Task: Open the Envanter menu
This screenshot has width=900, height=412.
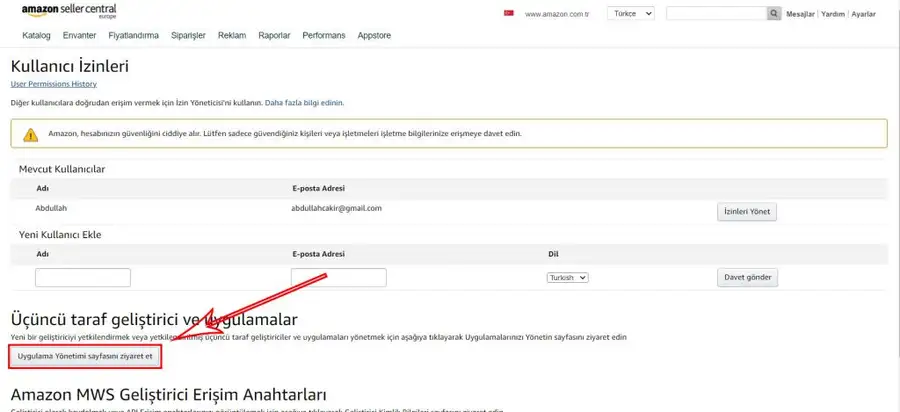Action: 79,36
